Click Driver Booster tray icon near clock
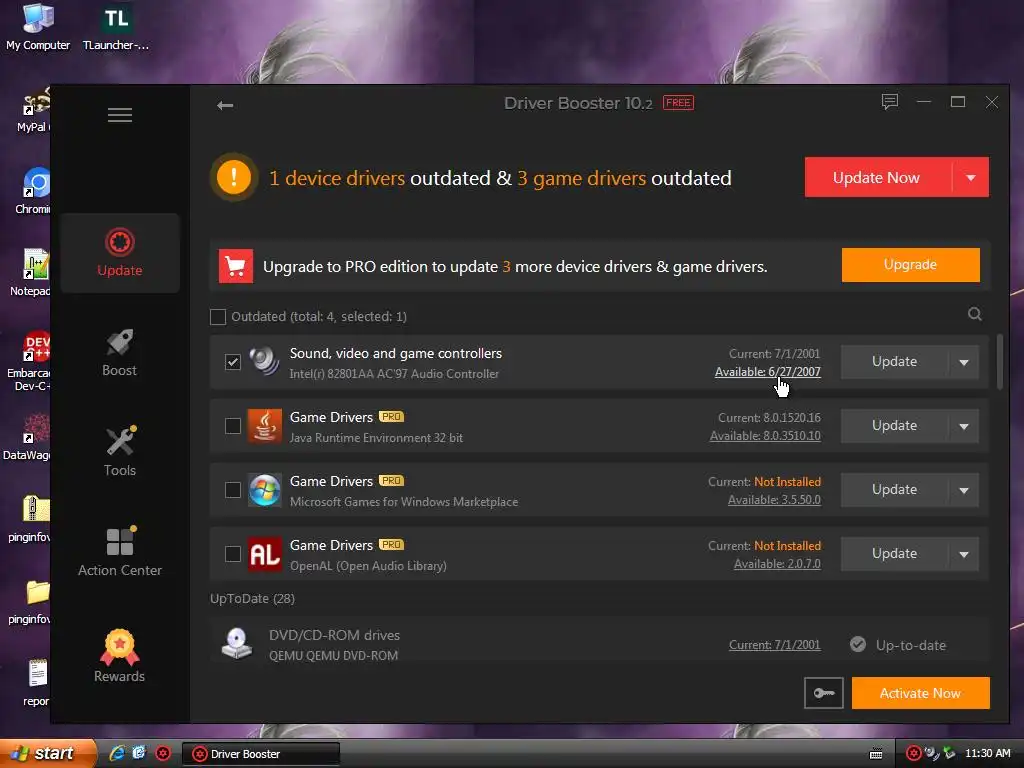 (x=914, y=753)
